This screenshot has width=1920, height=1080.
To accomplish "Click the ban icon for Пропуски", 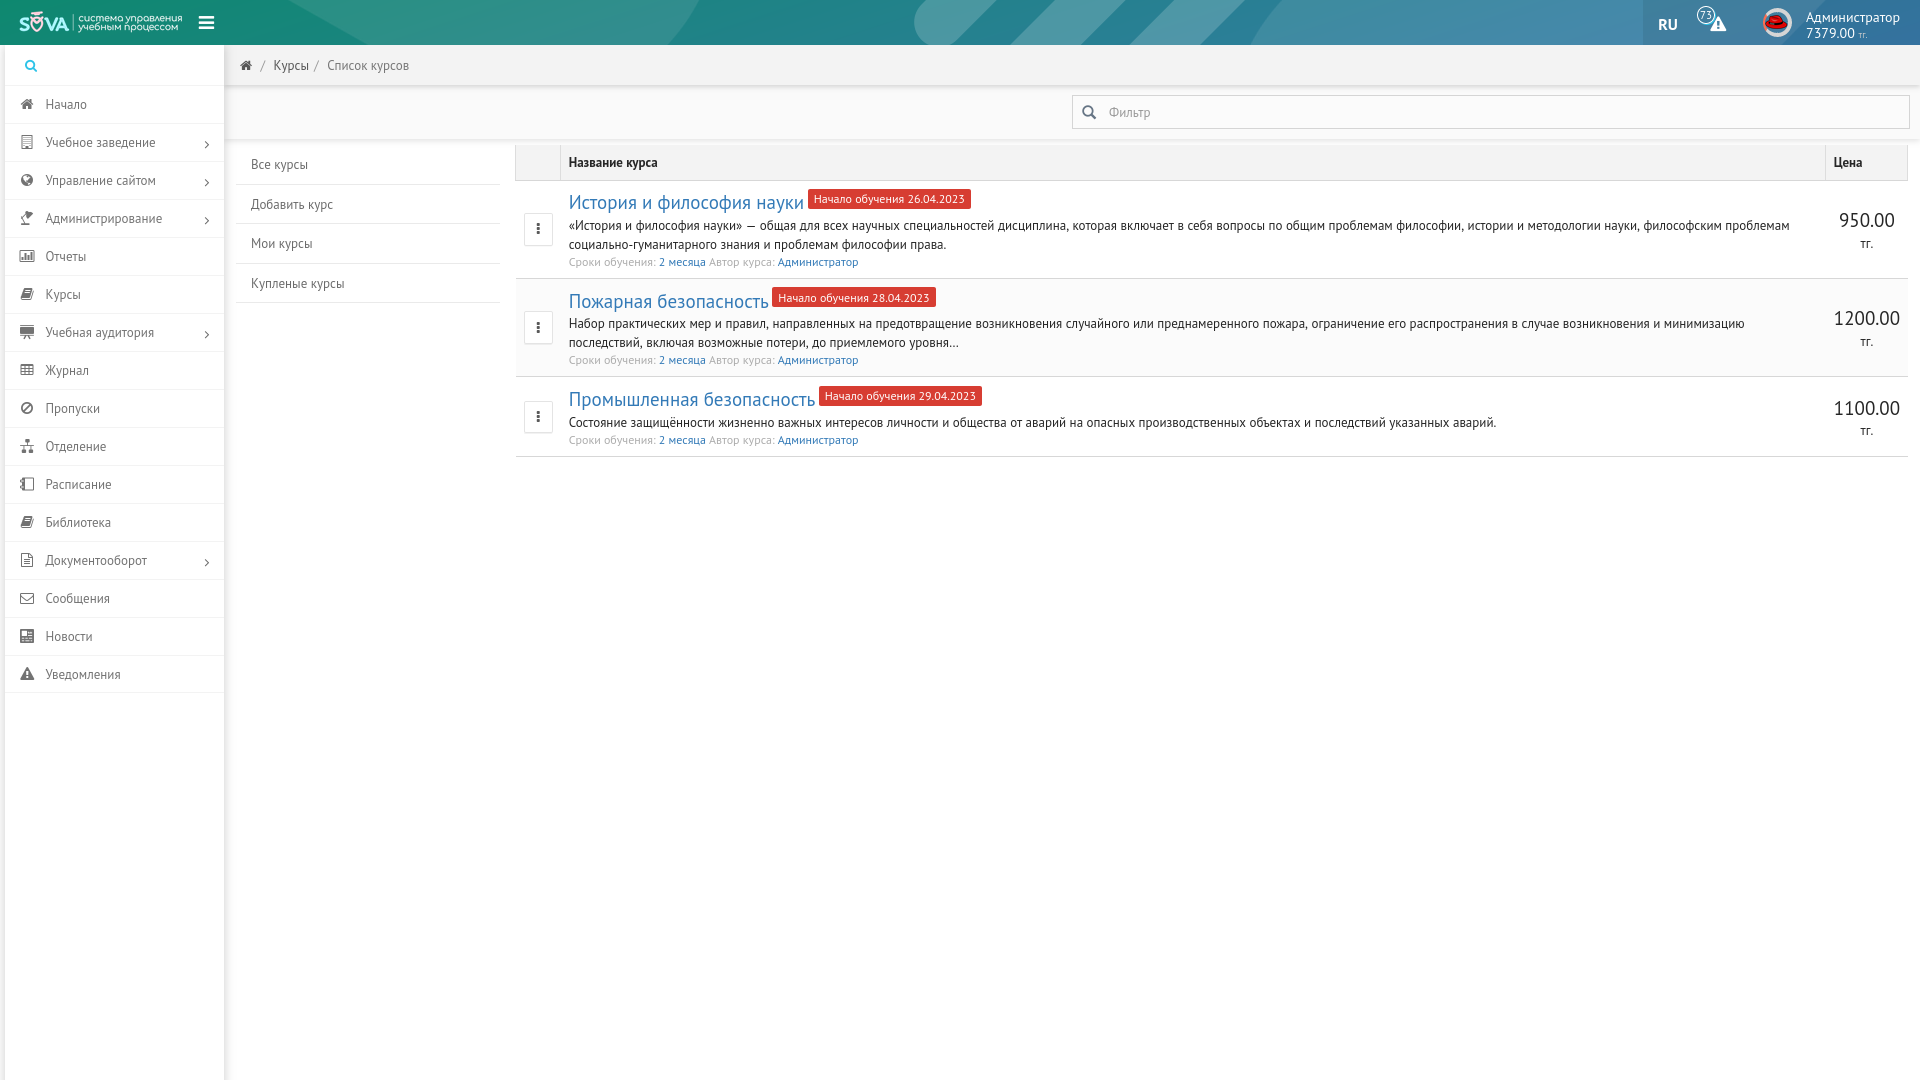I will pyautogui.click(x=27, y=408).
